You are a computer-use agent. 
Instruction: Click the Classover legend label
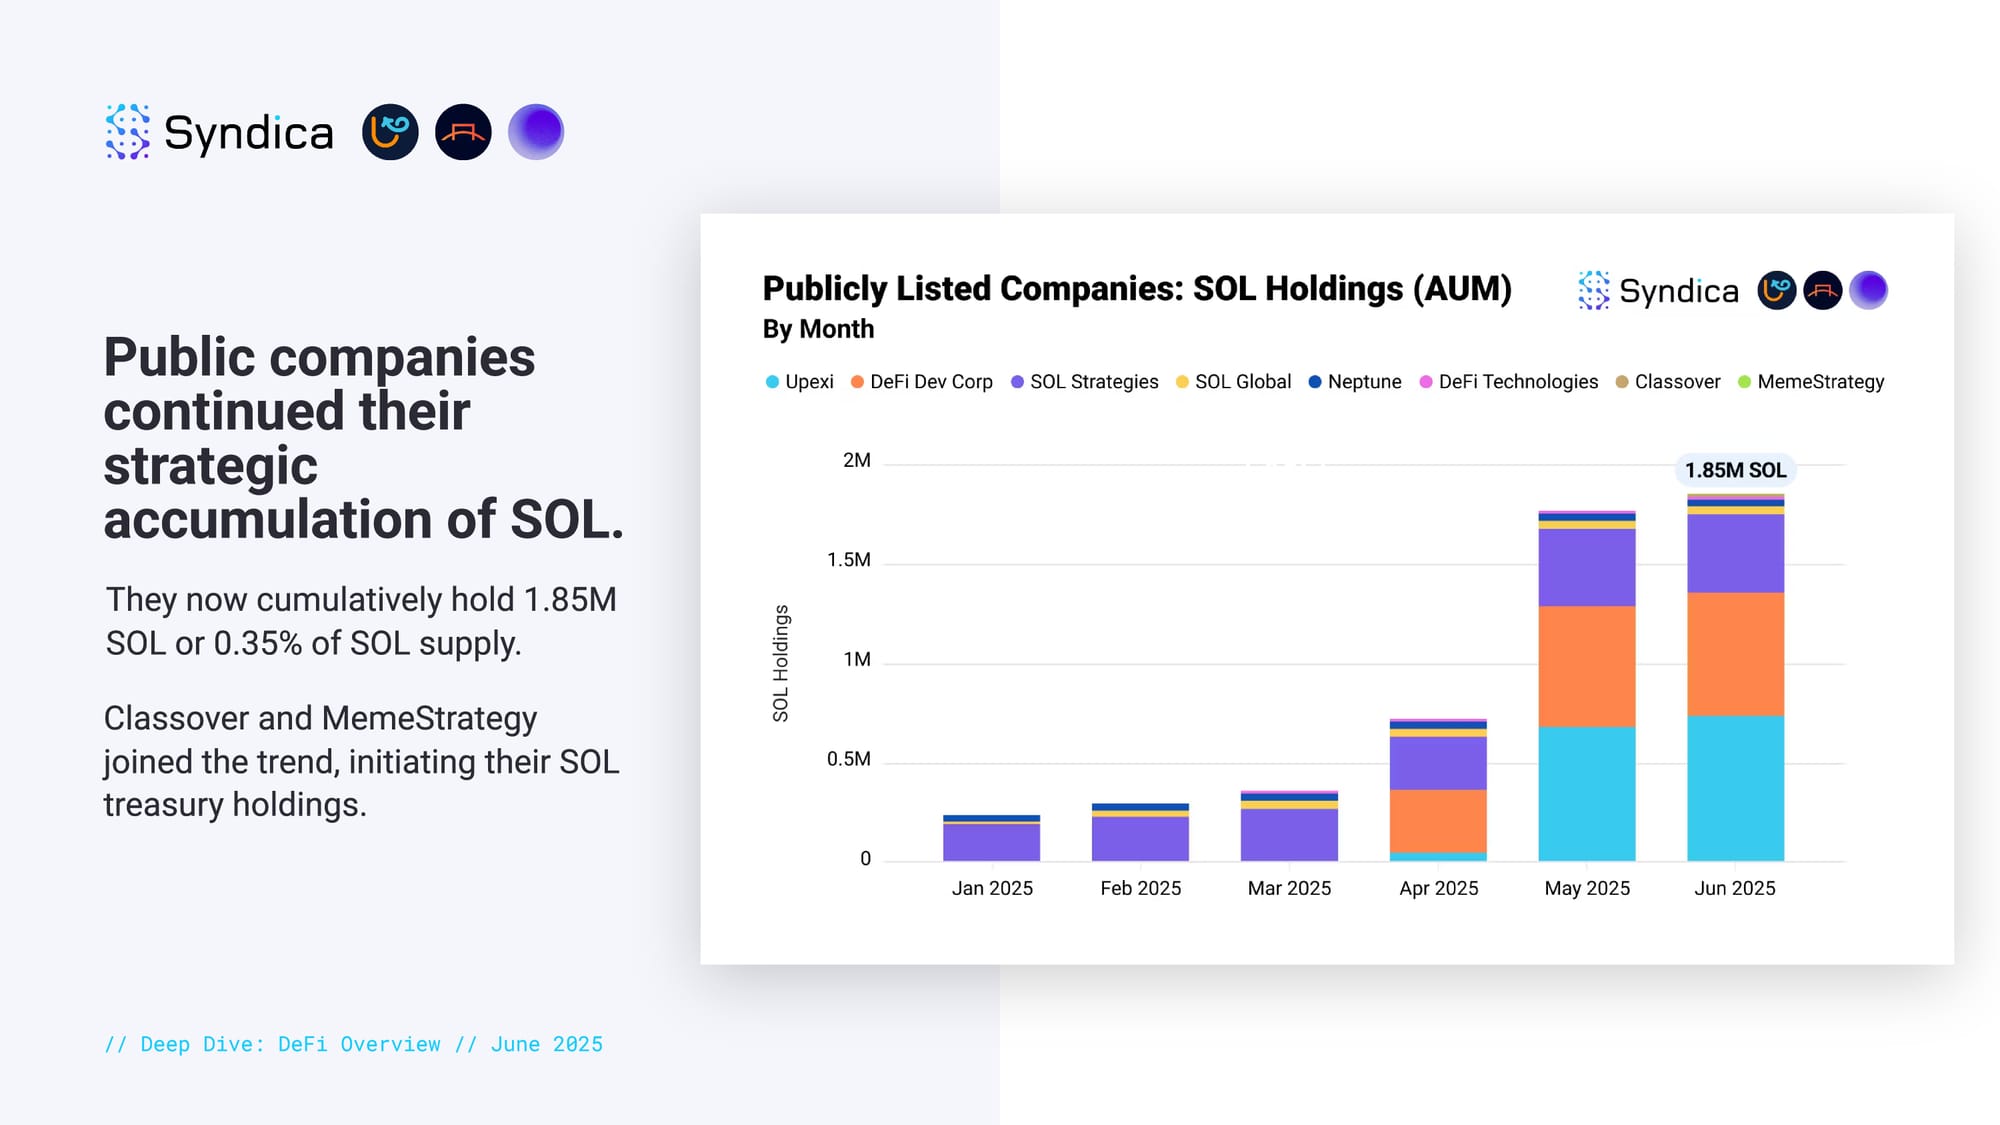pos(1677,382)
